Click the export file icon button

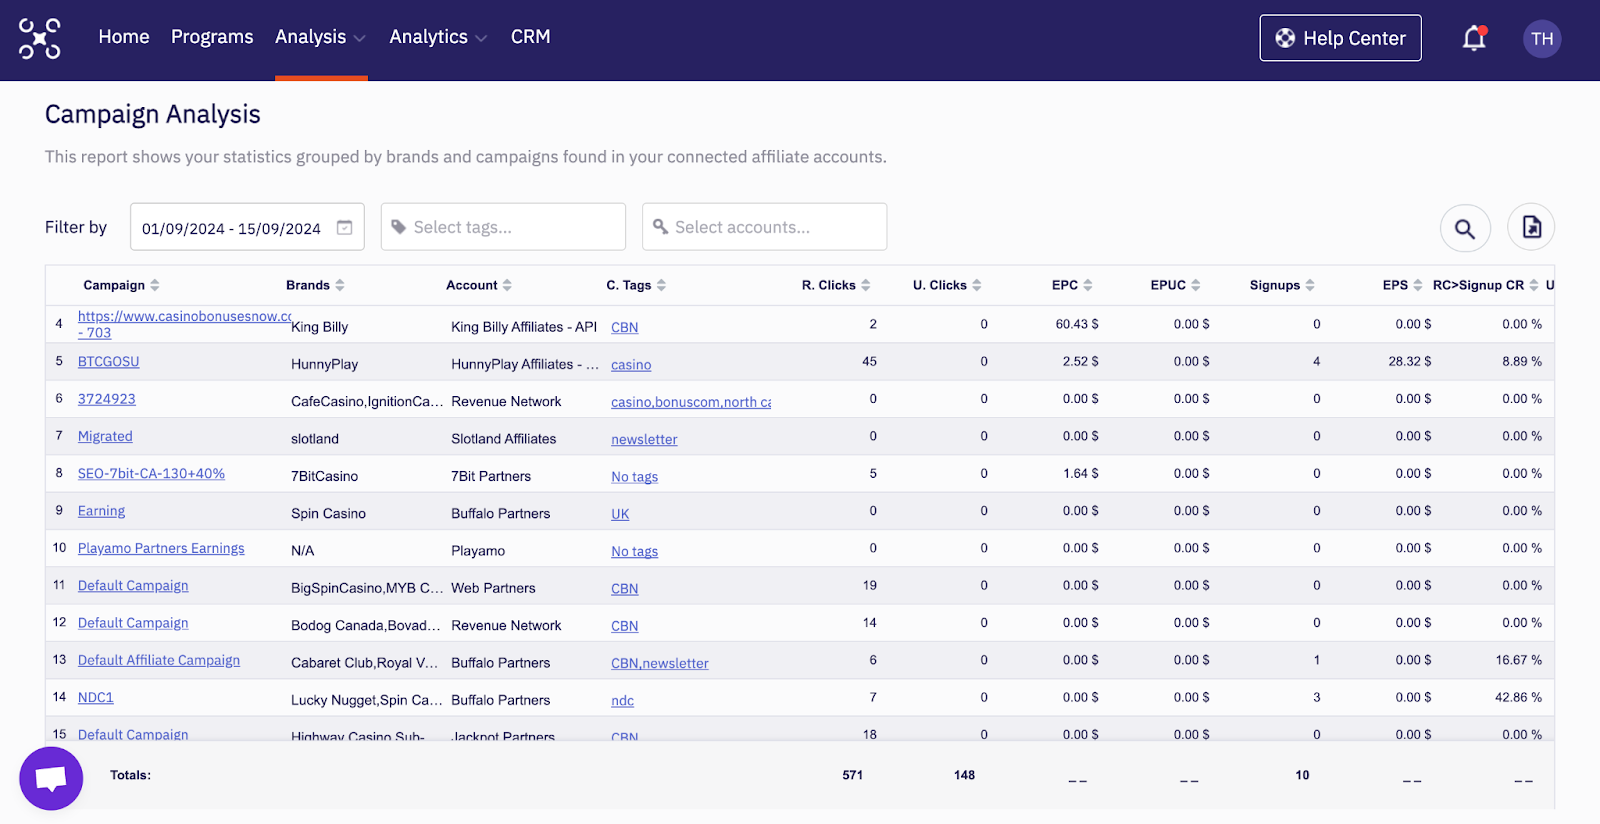point(1531,228)
